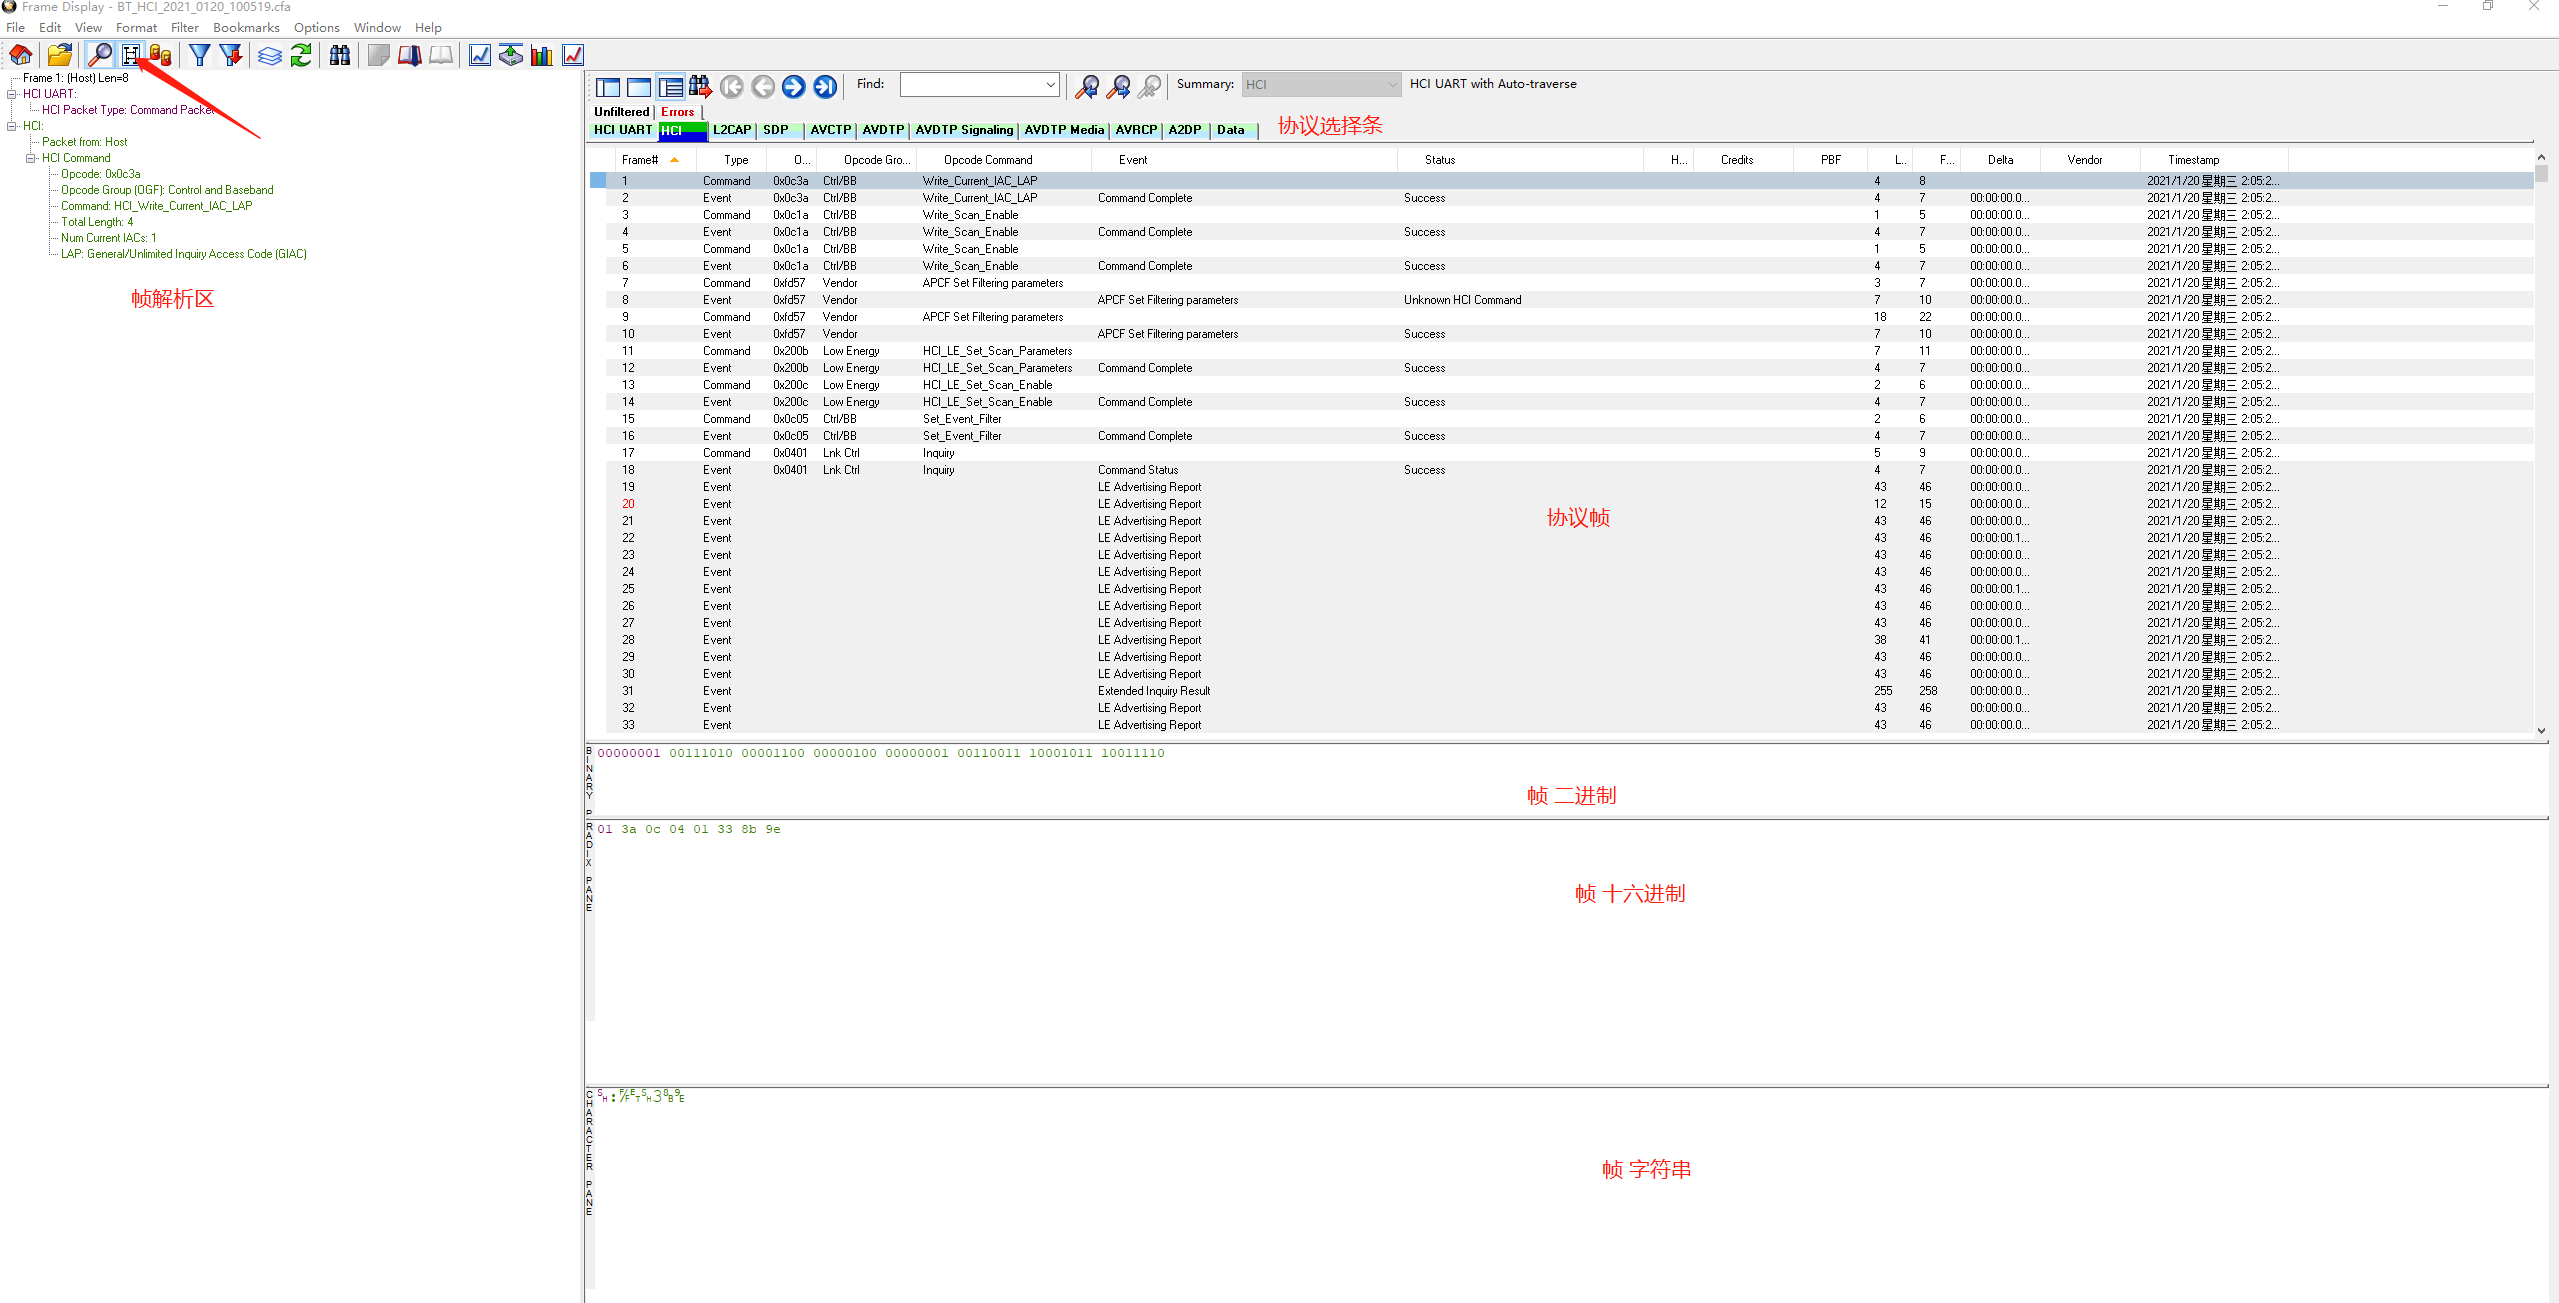Open the Bookmarks menu
Viewport: 2559px width, 1303px height.
tap(246, 28)
